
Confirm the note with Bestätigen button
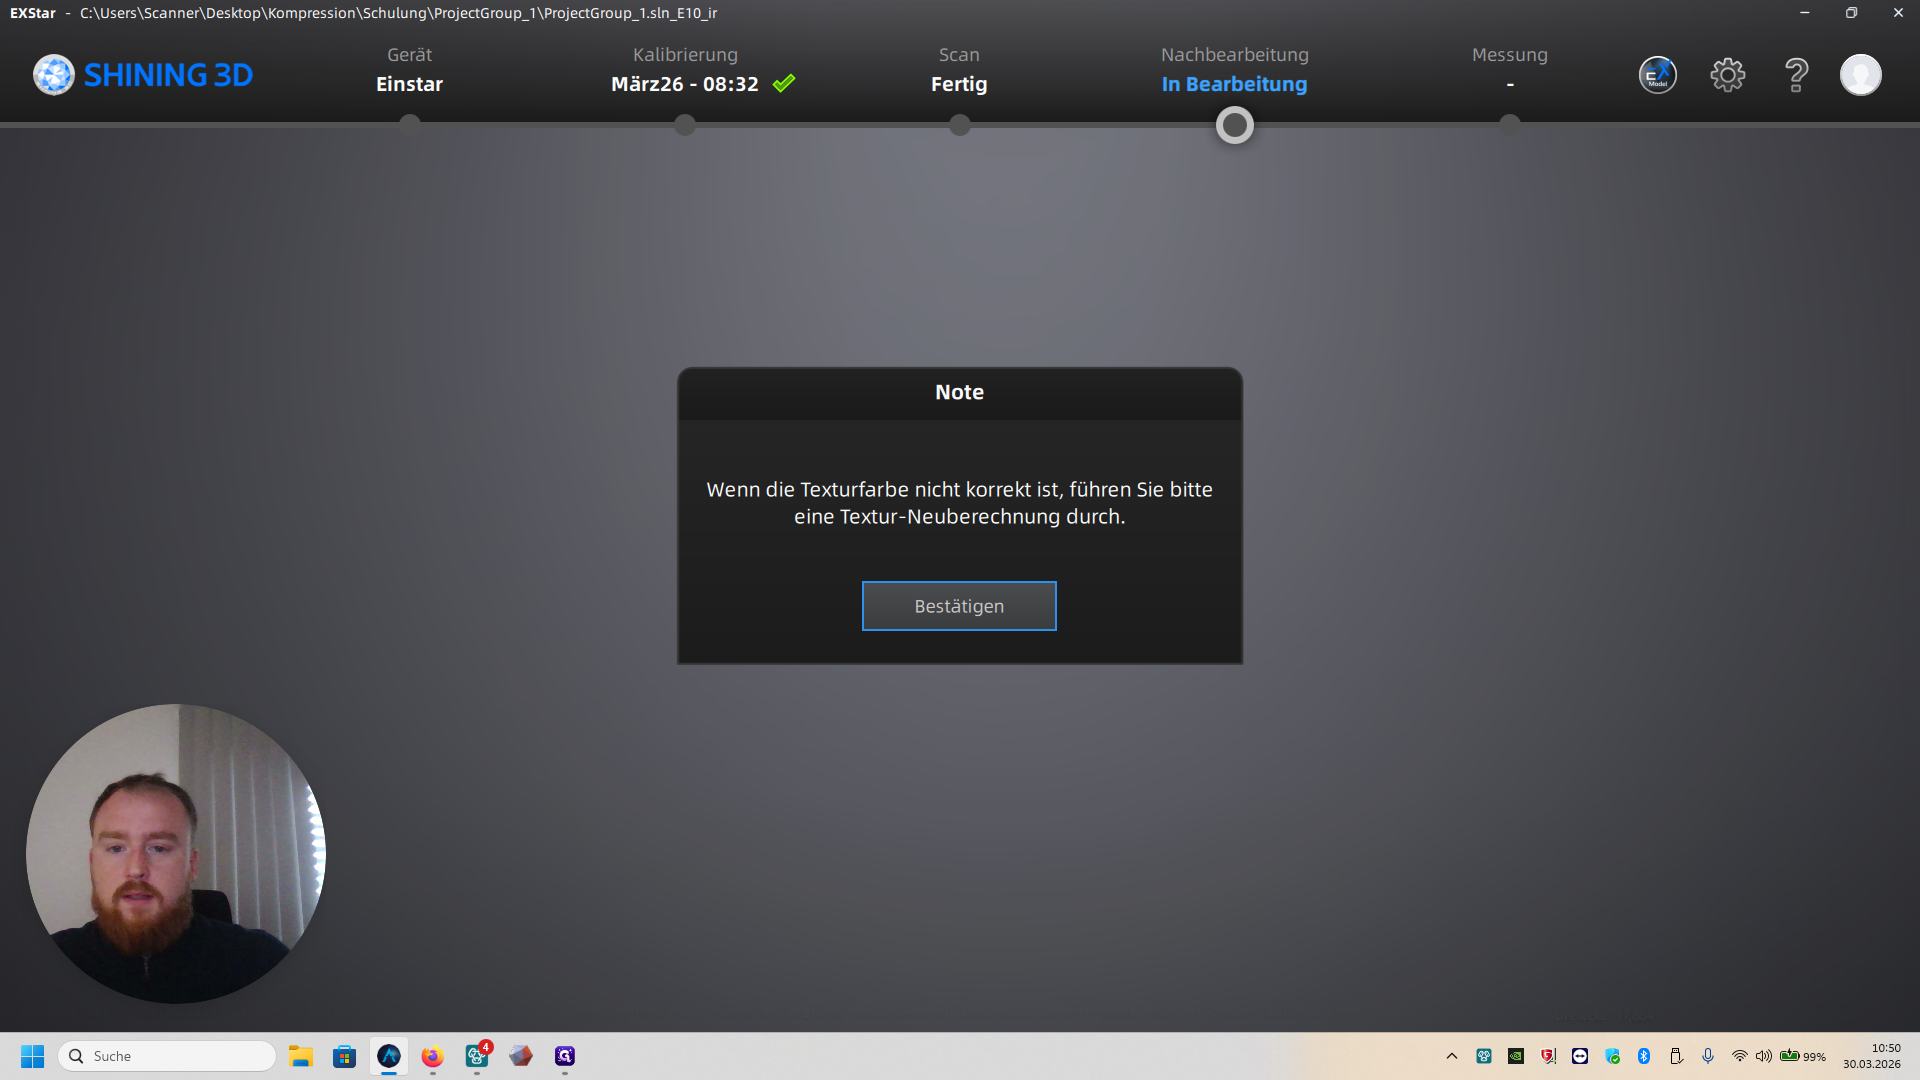click(959, 606)
